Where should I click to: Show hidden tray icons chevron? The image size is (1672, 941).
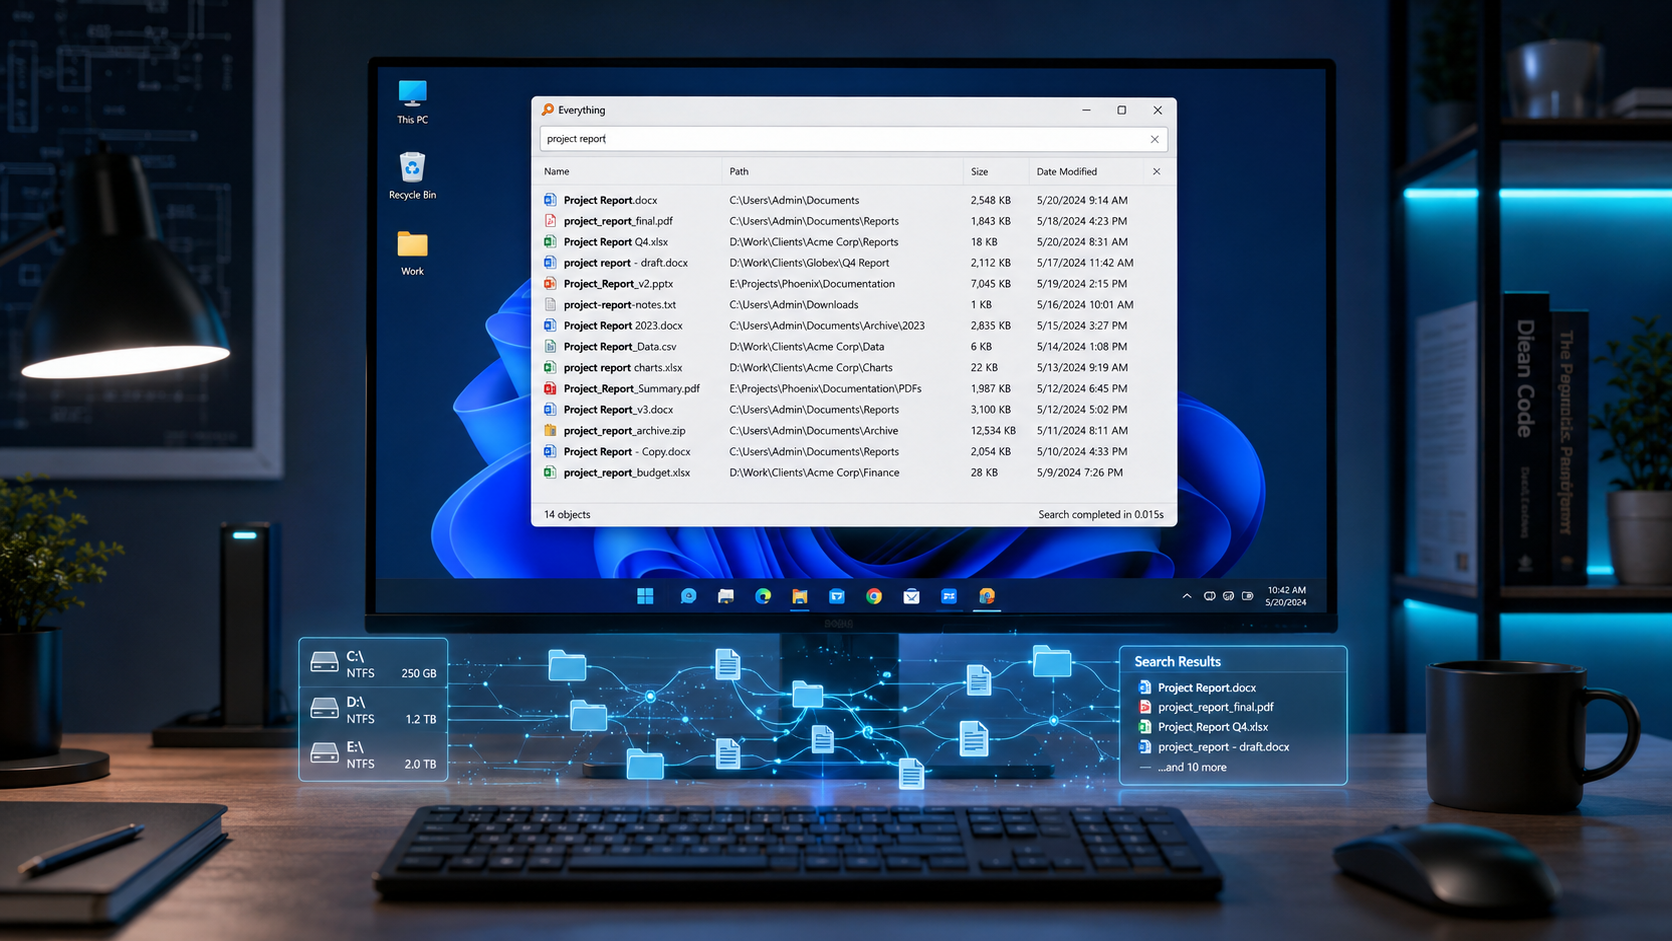click(1187, 596)
